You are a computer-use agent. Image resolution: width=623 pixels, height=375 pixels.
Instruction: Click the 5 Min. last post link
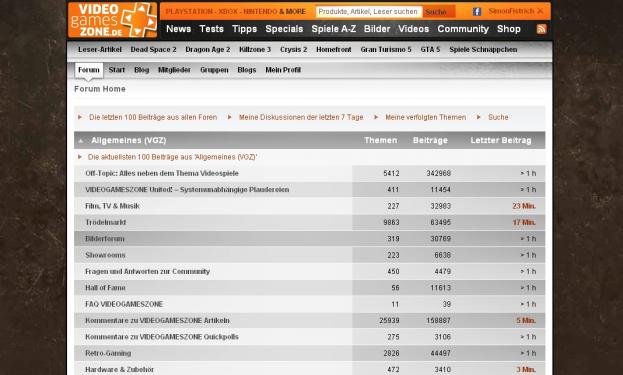click(526, 321)
